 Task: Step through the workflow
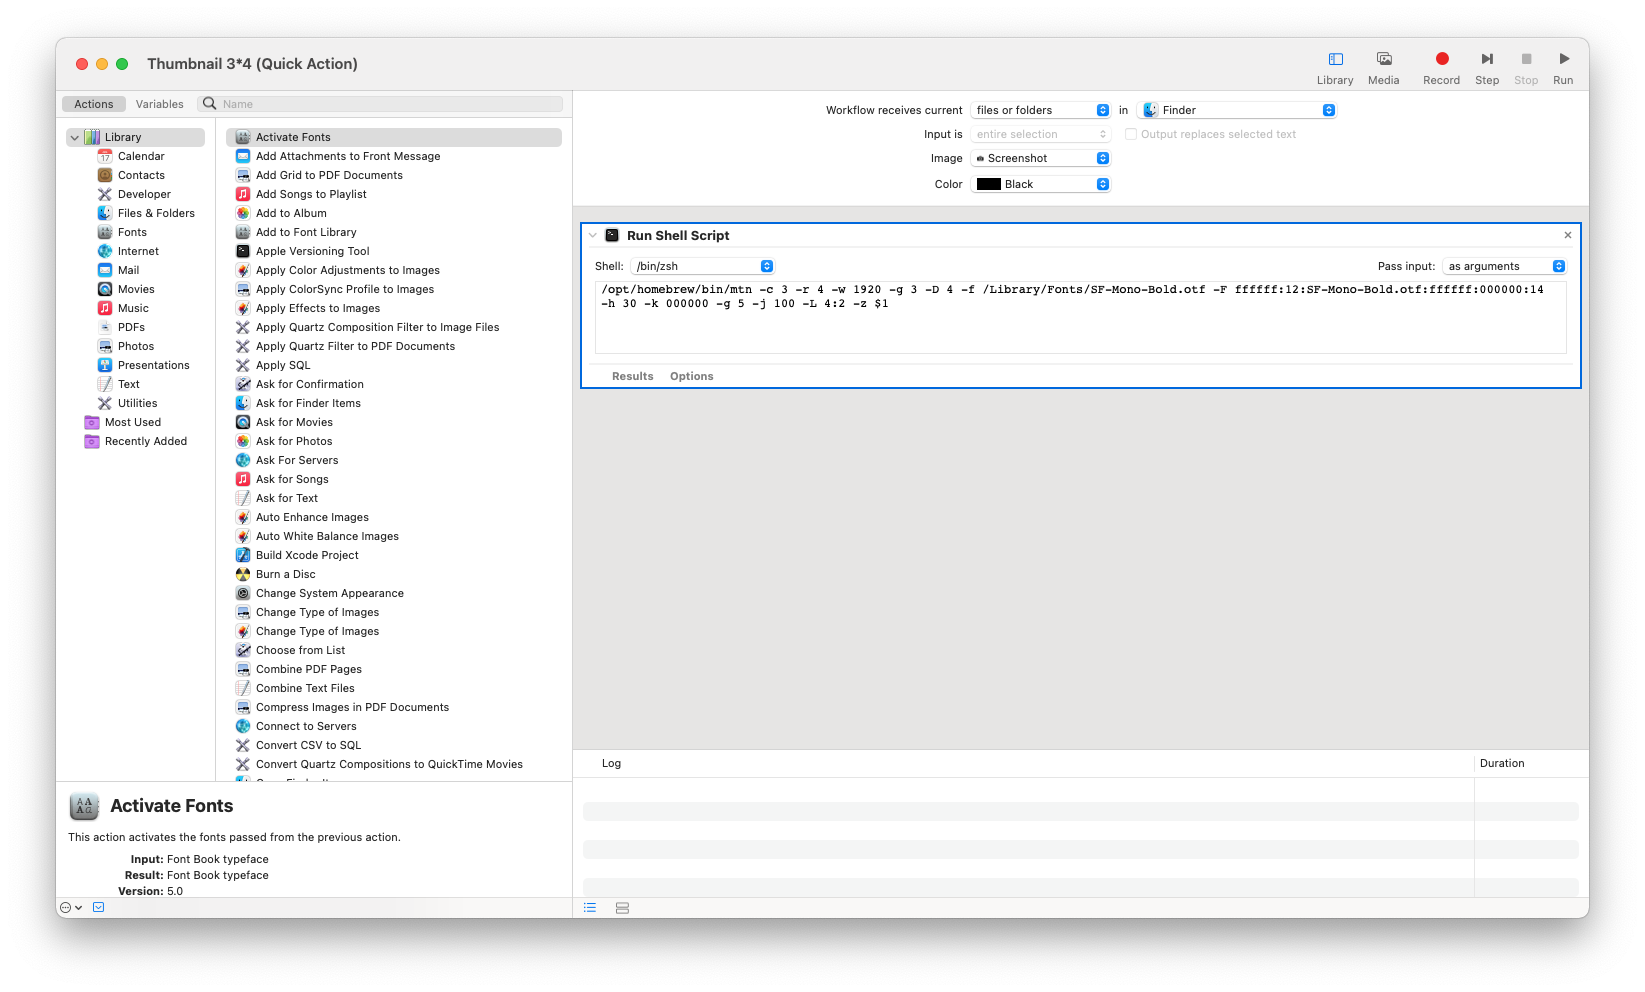click(1487, 67)
